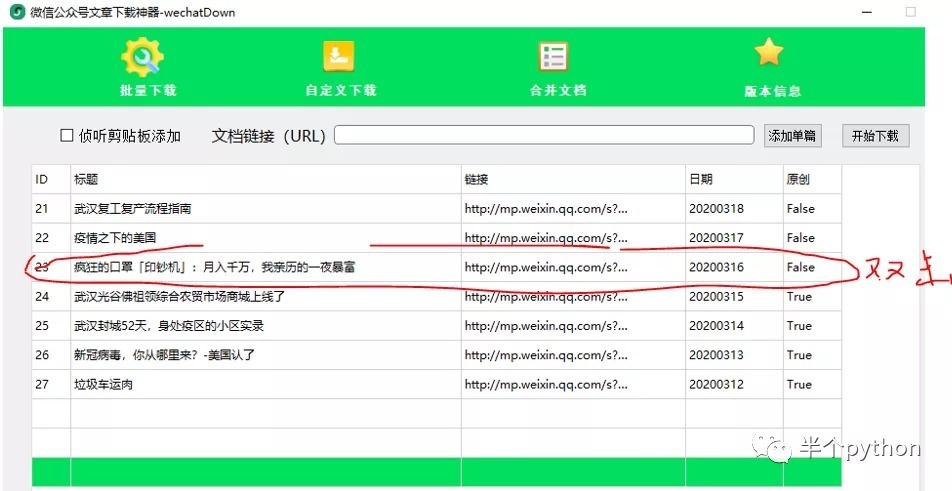The height and width of the screenshot is (491, 952).
Task: Select row 新冠病毒，你从哪里来？-美国认了
Action: click(437, 355)
